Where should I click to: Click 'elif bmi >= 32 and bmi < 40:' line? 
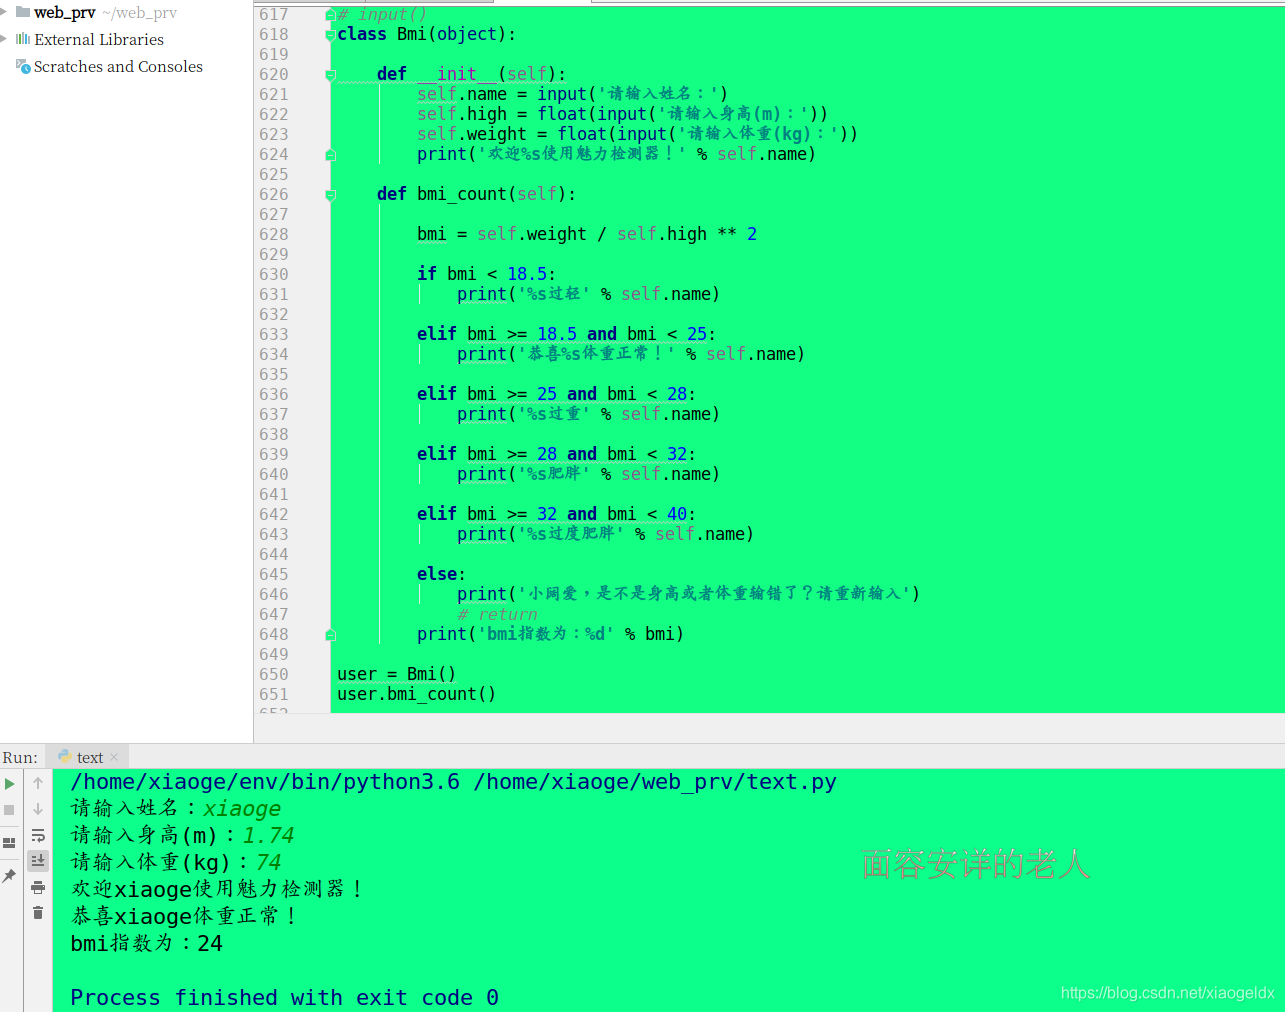pyautogui.click(x=556, y=514)
